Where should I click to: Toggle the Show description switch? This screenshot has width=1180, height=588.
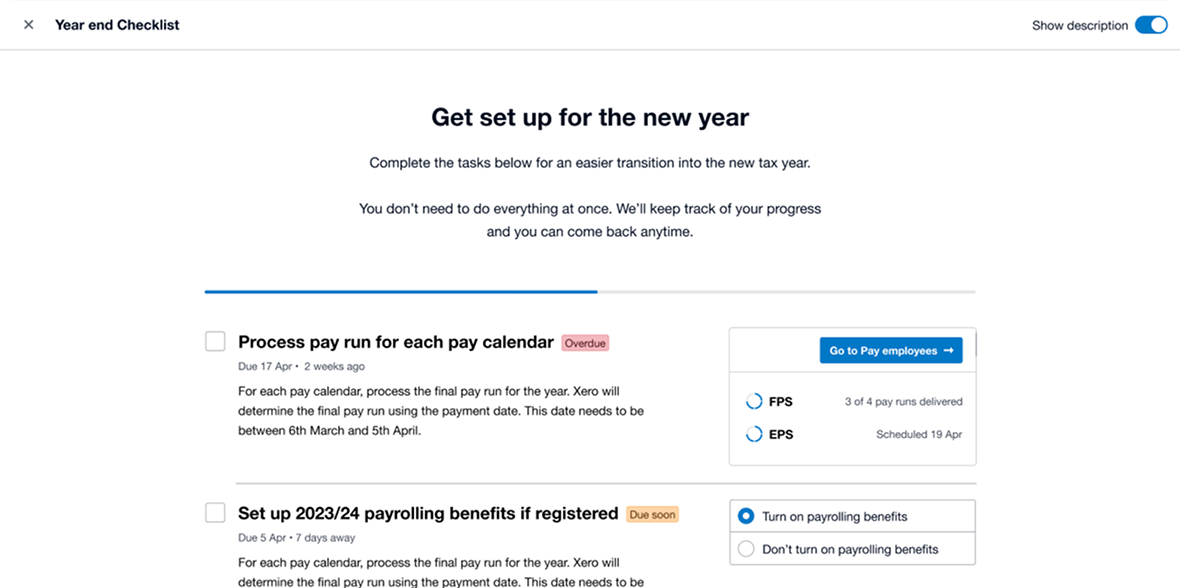(1151, 25)
